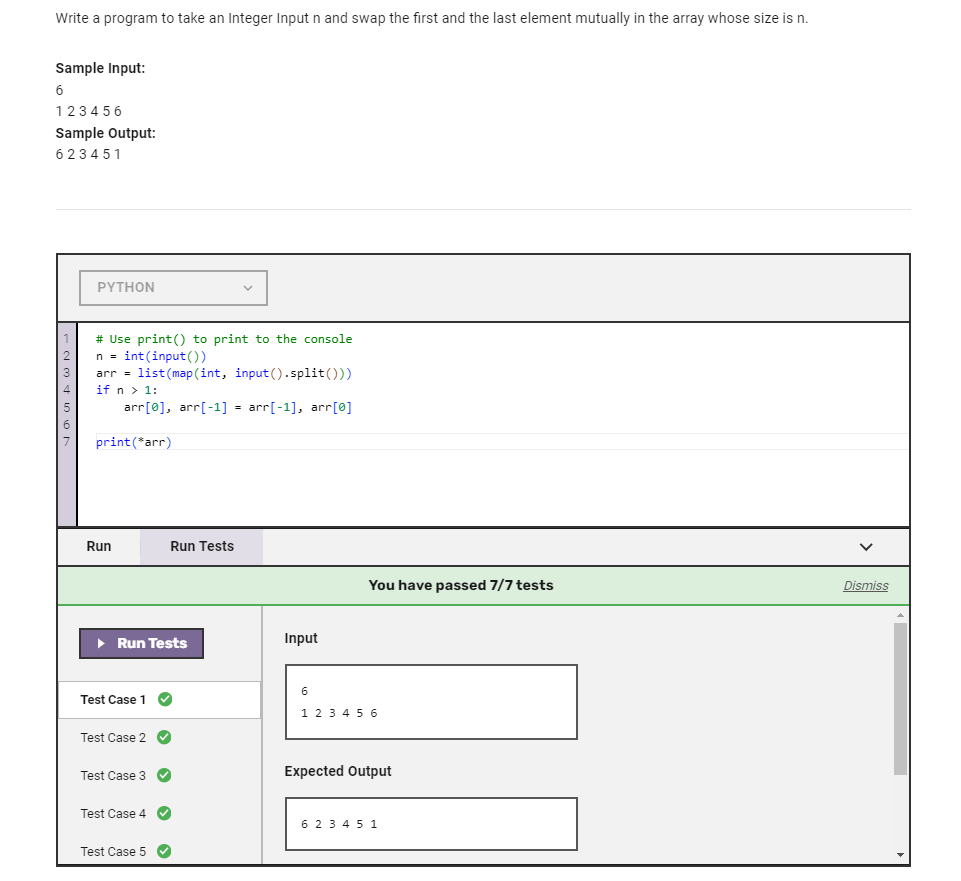Image resolution: width=961 pixels, height=881 pixels.
Task: Click the green check icon of Test Case 3
Action: click(164, 775)
